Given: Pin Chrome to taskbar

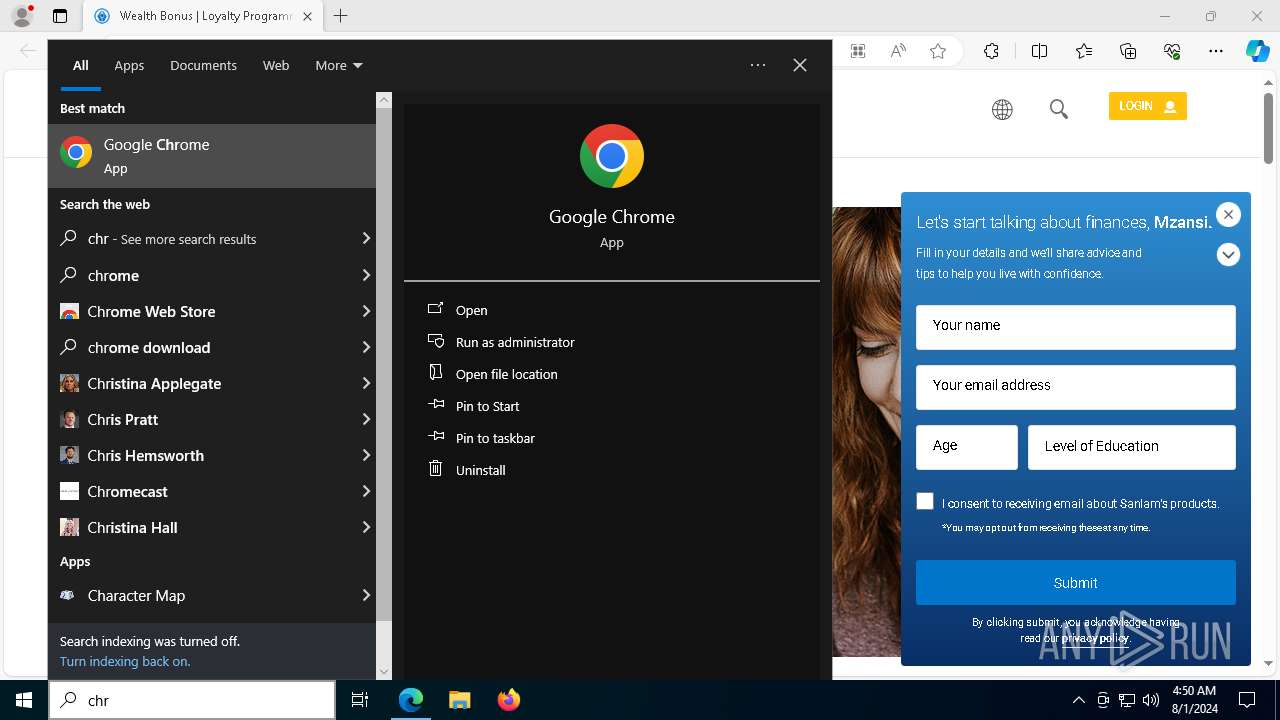Looking at the screenshot, I should click(494, 438).
